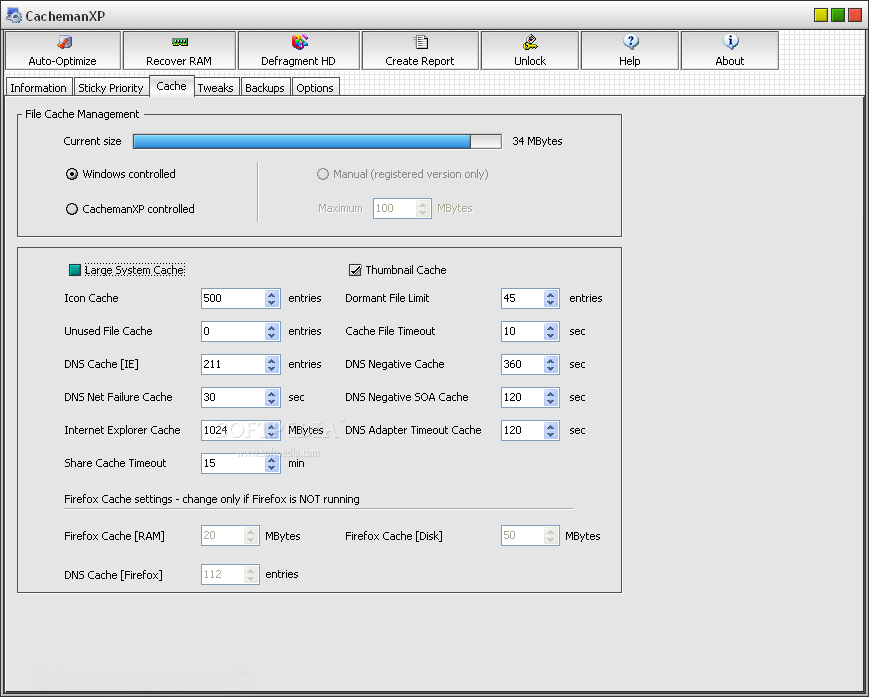
Task: Increase Internet Explorer Cache MBytes value
Action: coord(272,426)
